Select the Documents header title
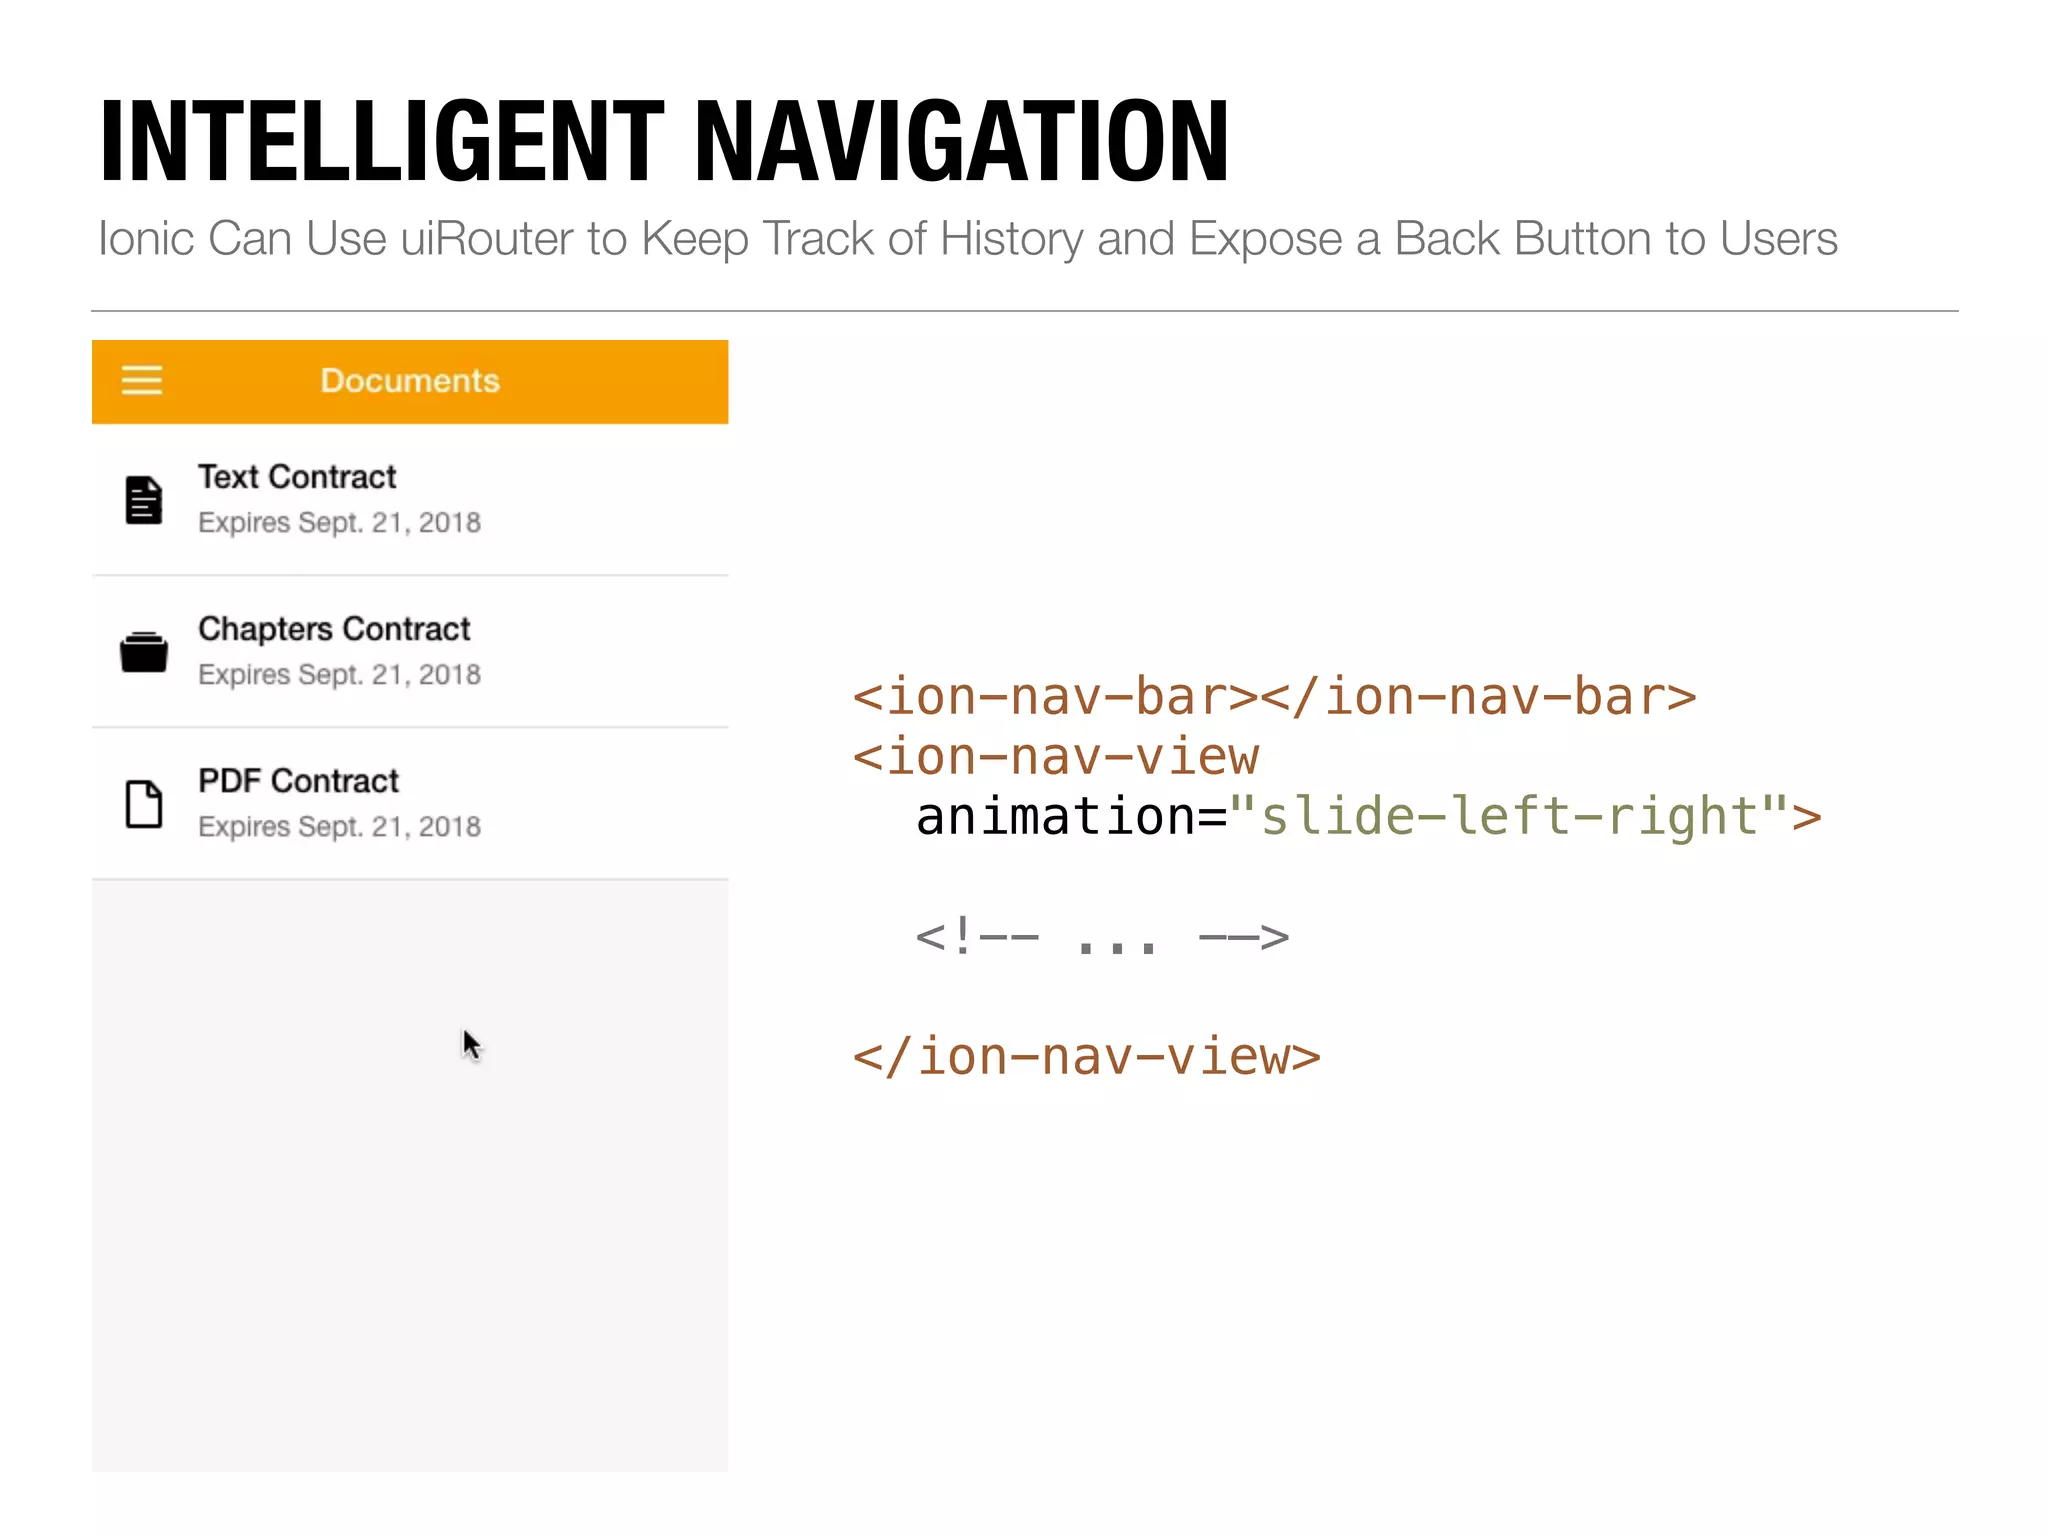 (x=410, y=381)
